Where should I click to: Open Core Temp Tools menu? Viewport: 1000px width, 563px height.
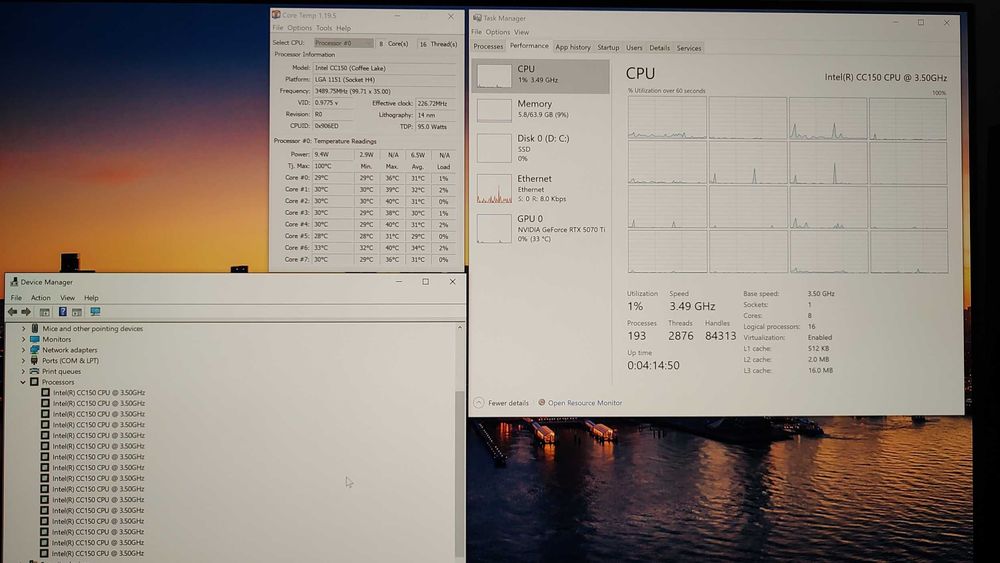point(324,28)
